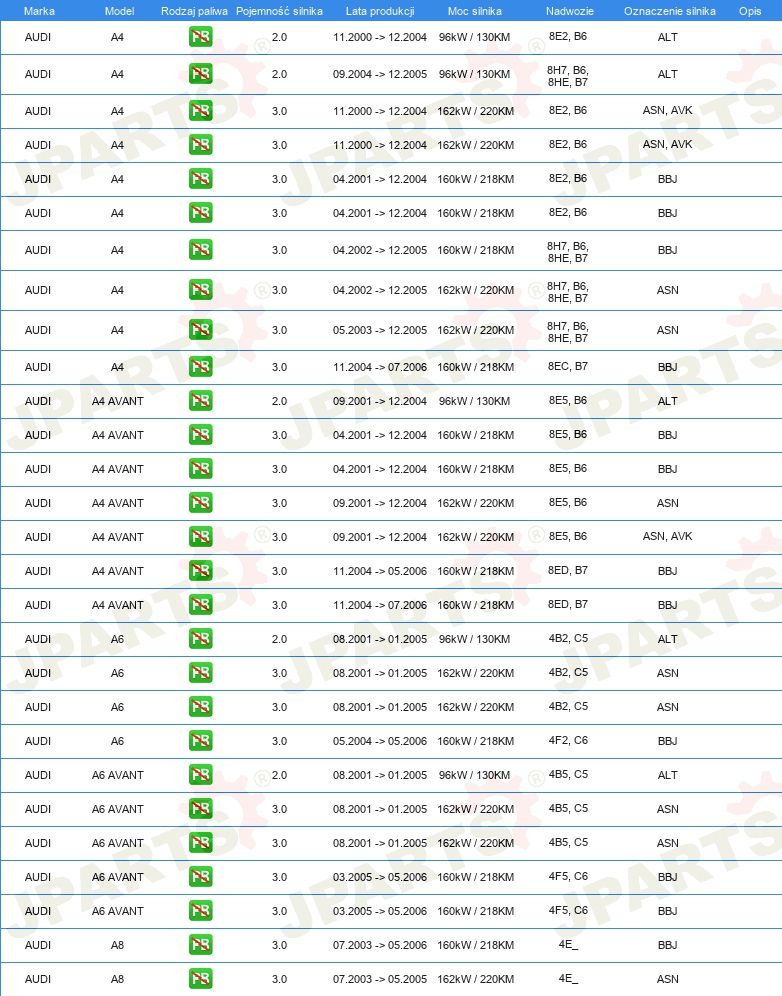Click petrol icon in A4 2.0 09.2004 row
Viewport: 782px width, 996px height.
(201, 74)
